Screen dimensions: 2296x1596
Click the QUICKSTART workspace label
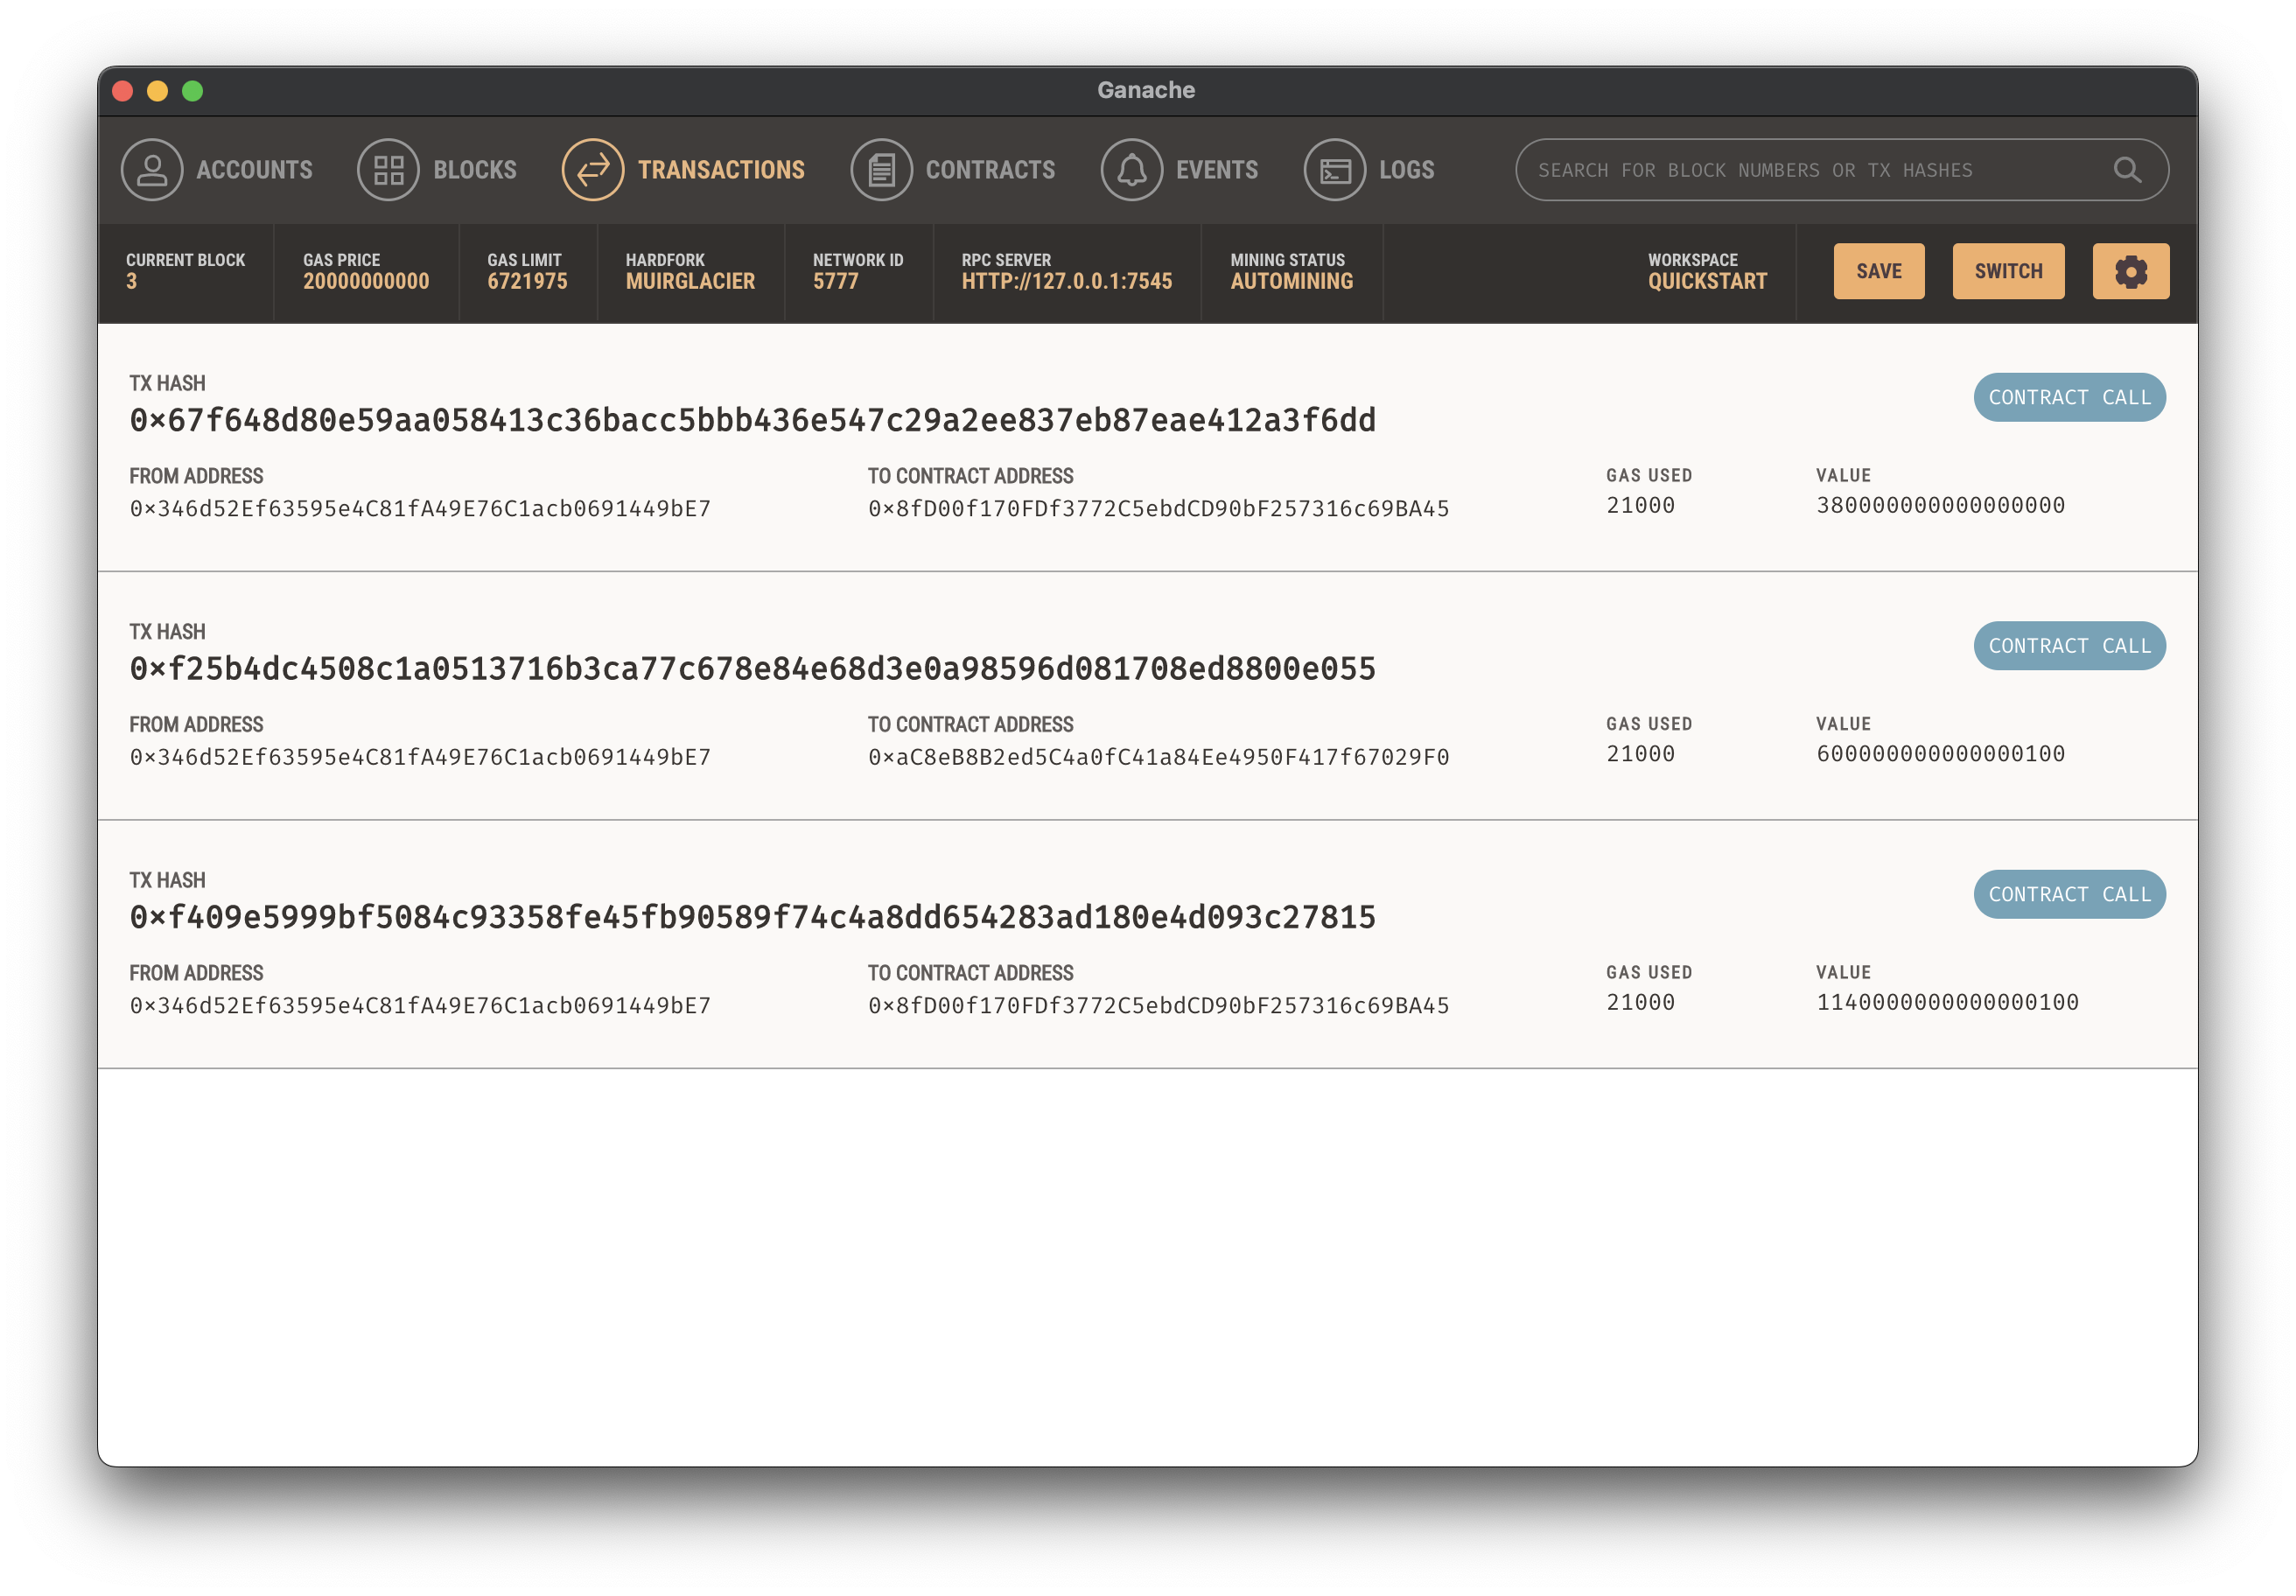[1706, 281]
